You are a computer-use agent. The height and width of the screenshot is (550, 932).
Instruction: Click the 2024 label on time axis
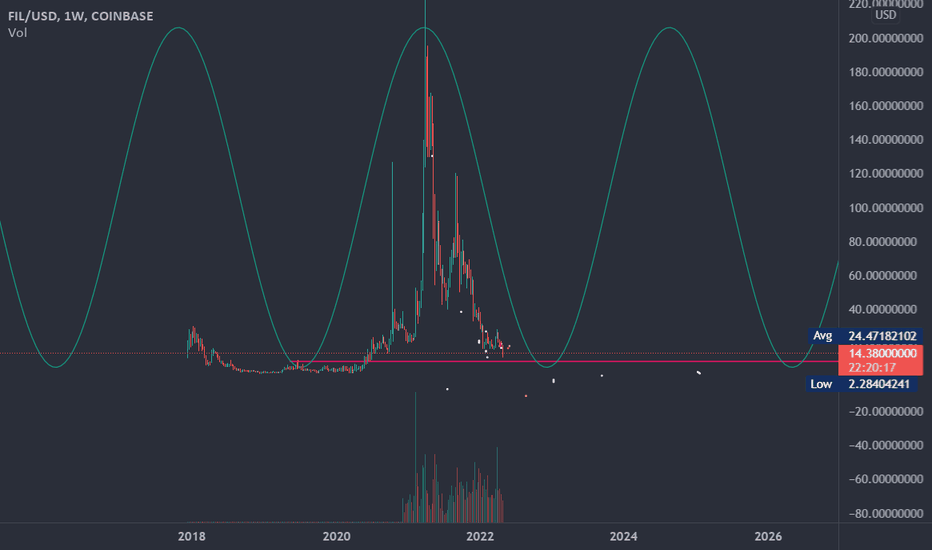coord(624,537)
